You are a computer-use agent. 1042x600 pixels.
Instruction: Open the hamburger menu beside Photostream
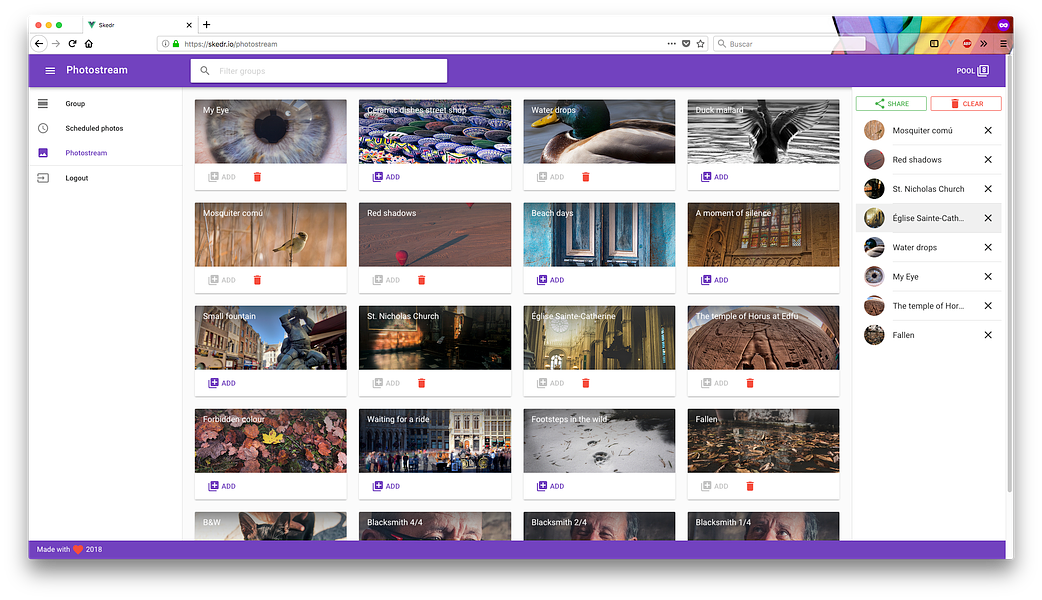pos(50,70)
